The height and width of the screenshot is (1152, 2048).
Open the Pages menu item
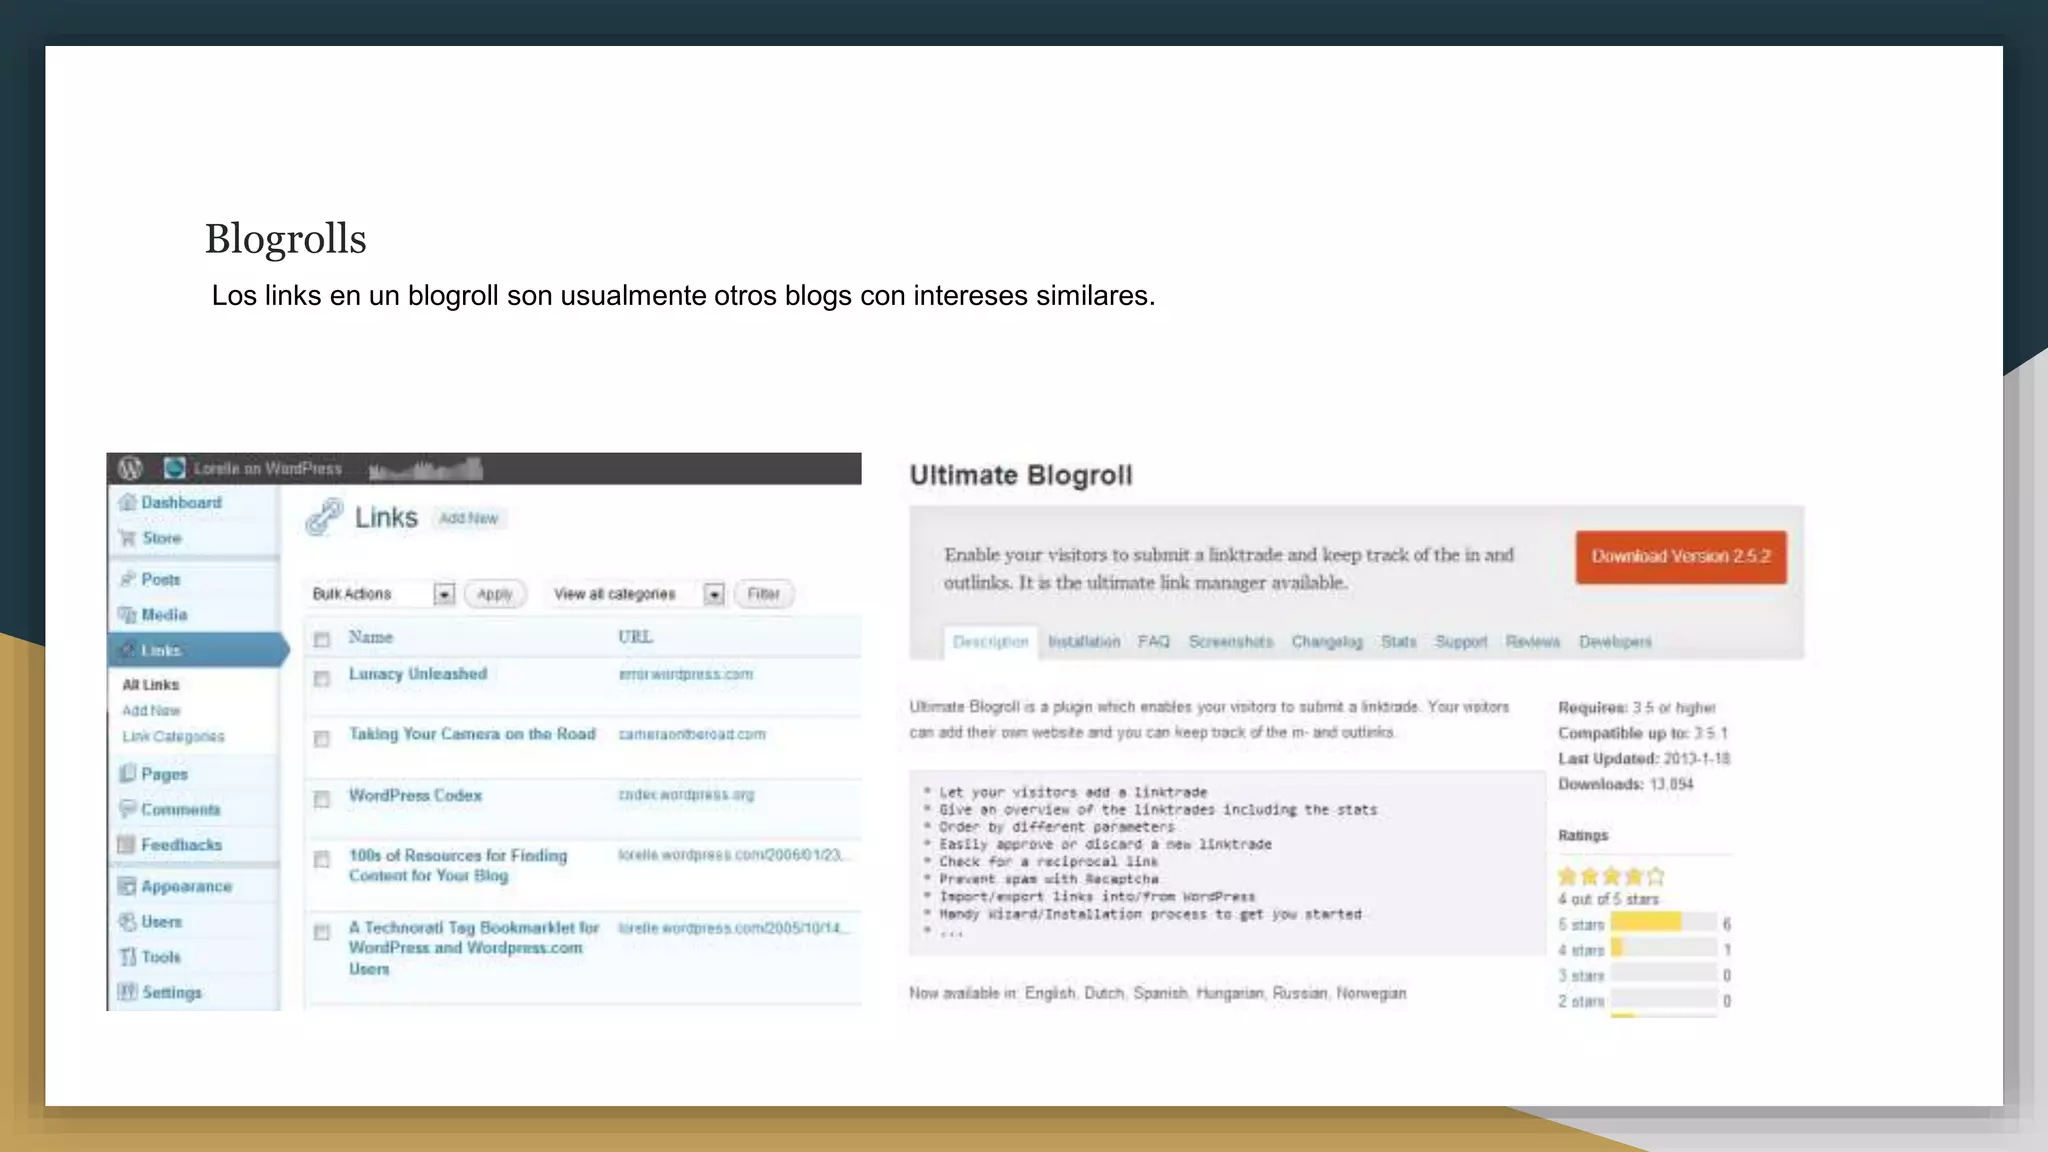(164, 774)
